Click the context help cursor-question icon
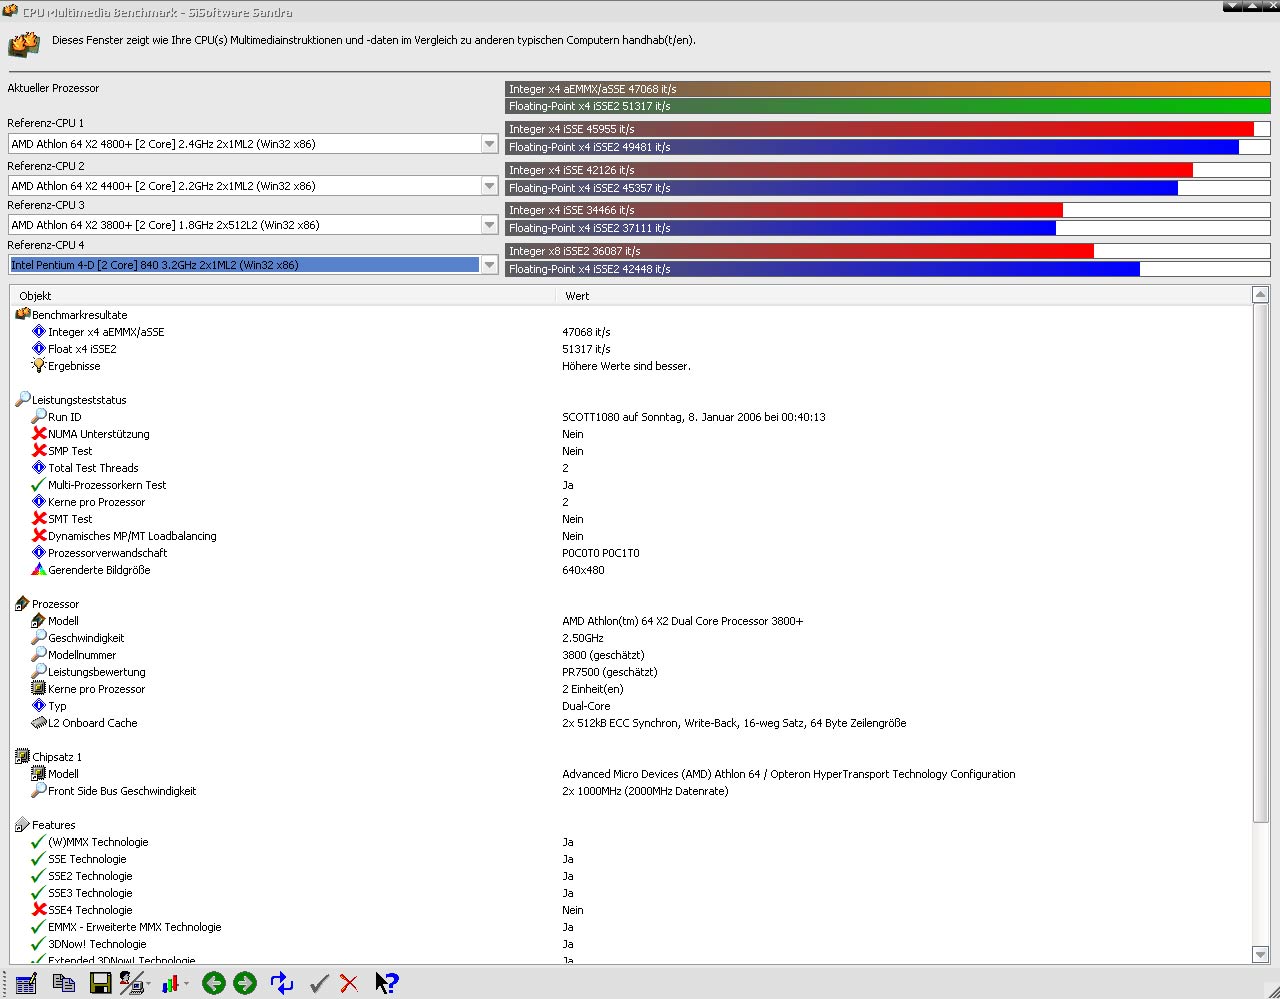1280x999 pixels. (x=387, y=984)
